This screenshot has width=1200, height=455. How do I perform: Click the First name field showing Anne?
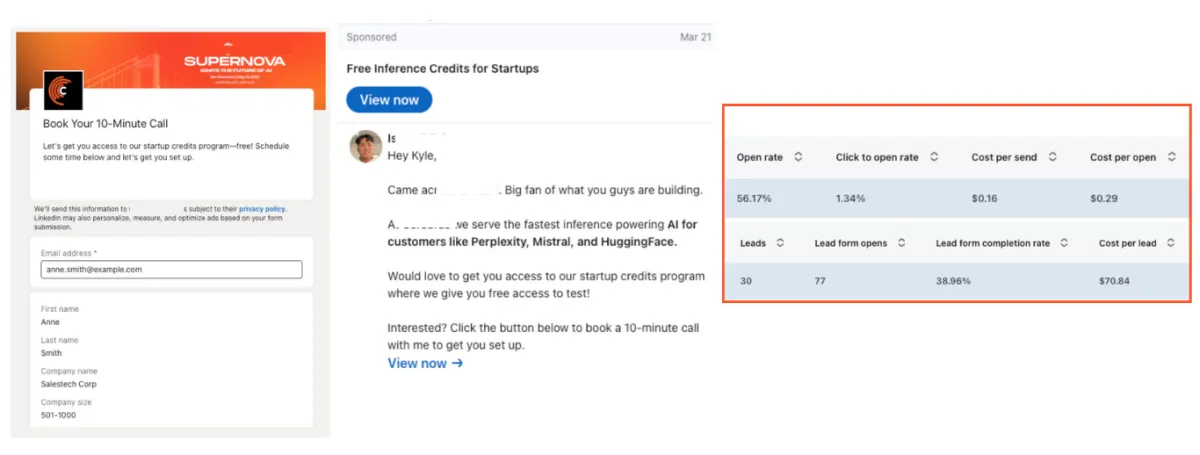click(51, 322)
